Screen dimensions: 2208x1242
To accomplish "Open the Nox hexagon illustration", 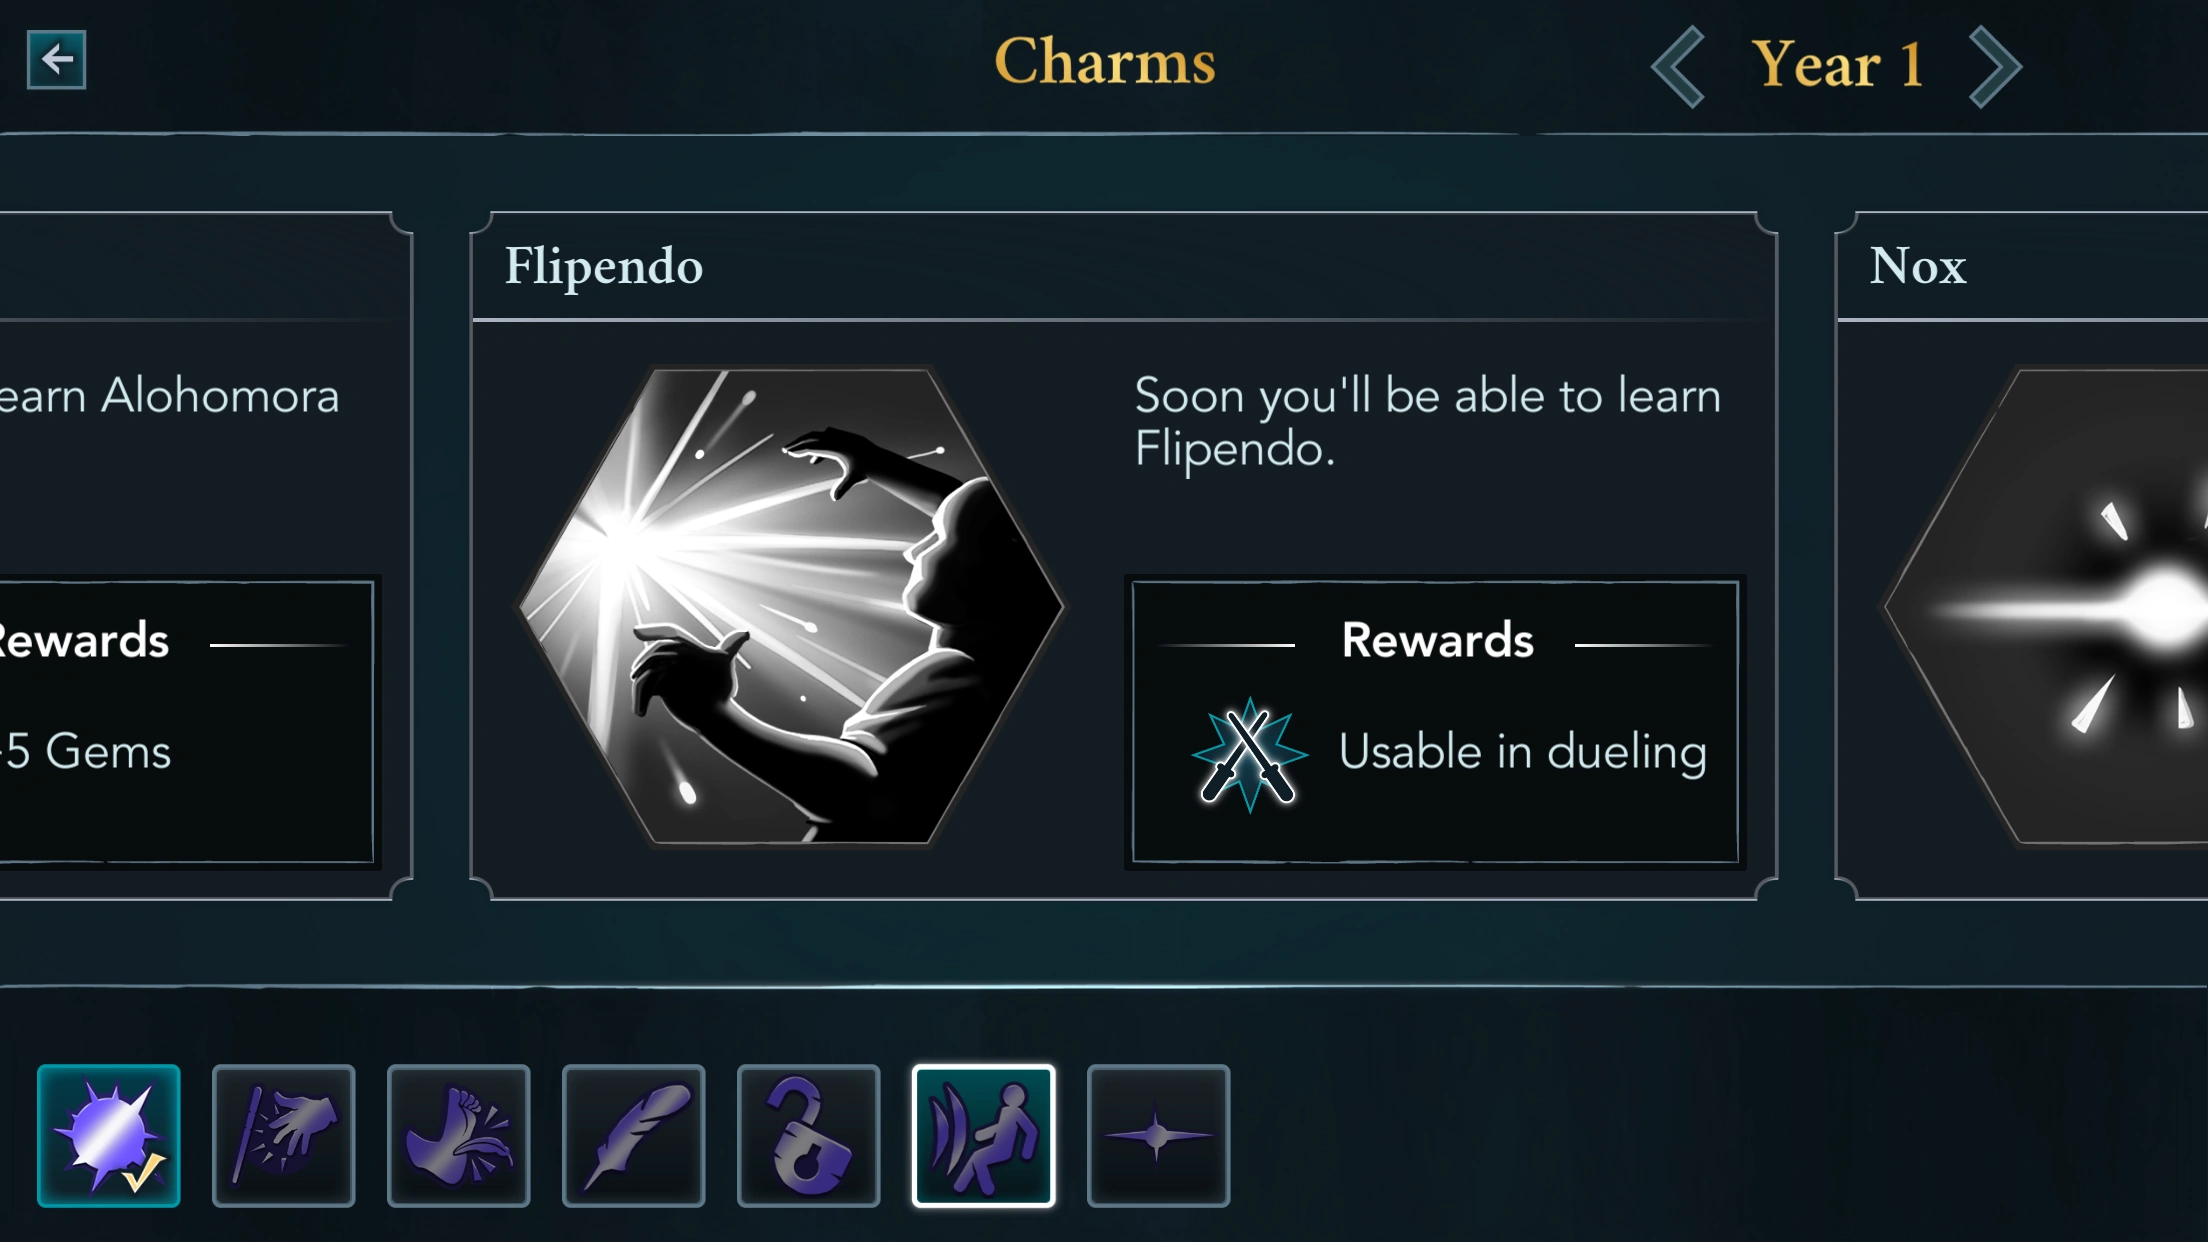I will (x=2060, y=606).
